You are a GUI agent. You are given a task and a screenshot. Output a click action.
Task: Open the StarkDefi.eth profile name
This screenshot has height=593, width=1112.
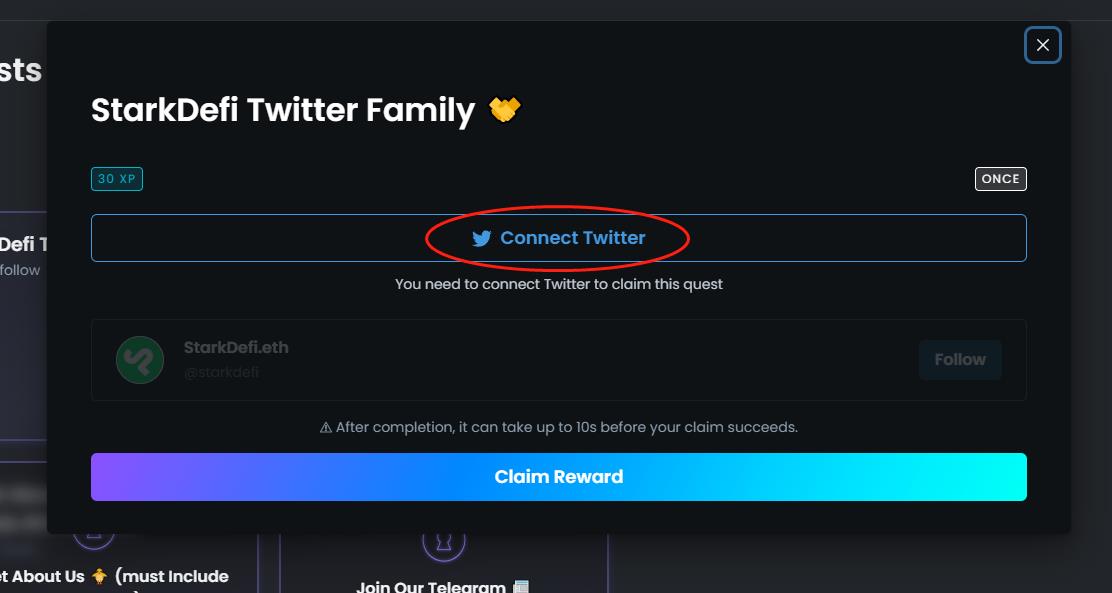[236, 348]
